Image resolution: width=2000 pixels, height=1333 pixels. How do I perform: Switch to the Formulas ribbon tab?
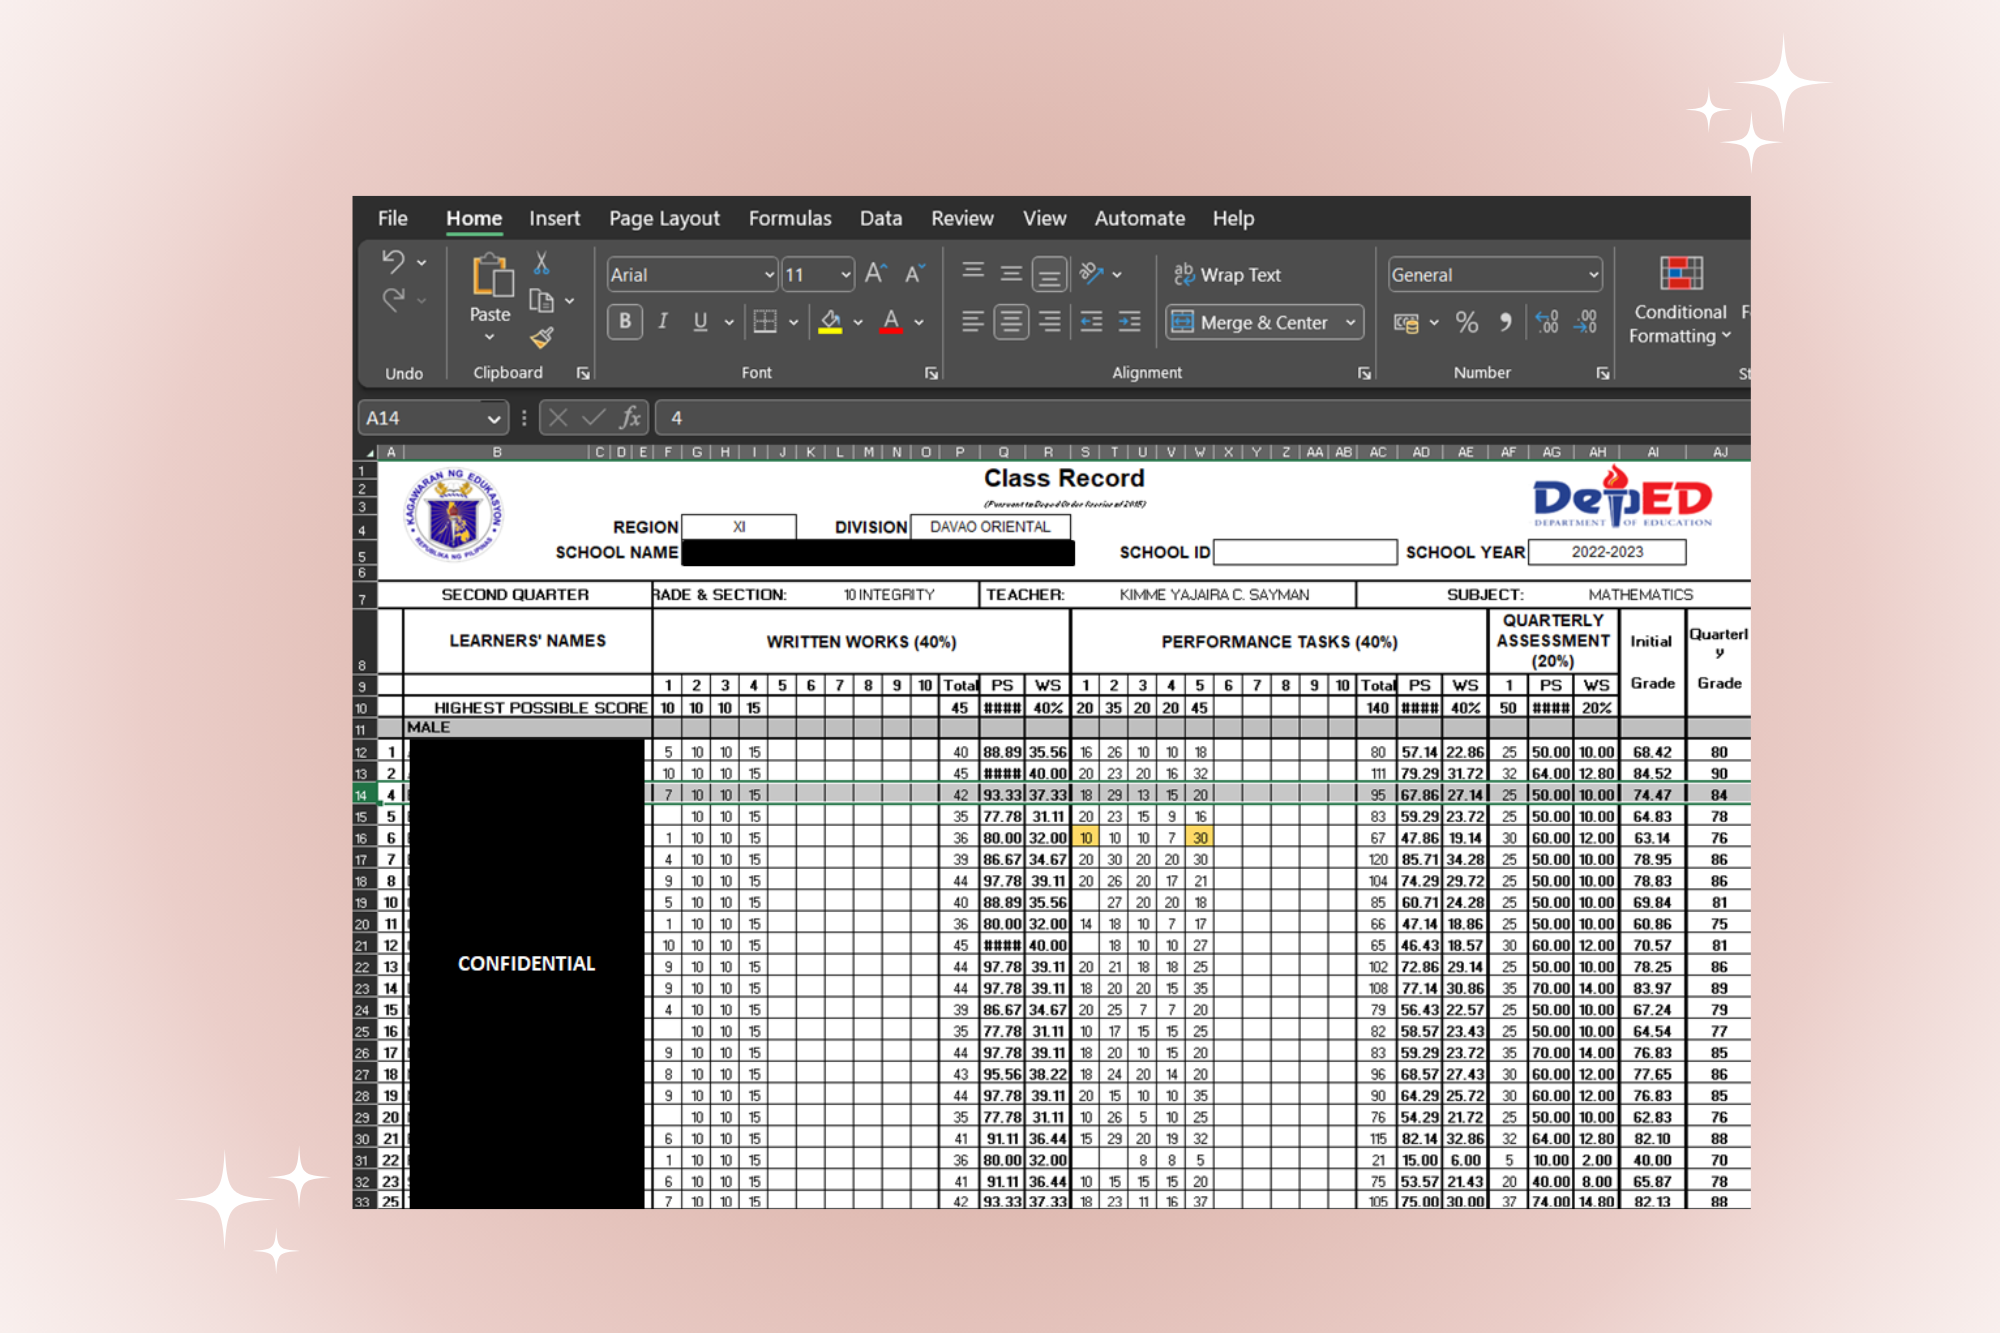pos(790,218)
